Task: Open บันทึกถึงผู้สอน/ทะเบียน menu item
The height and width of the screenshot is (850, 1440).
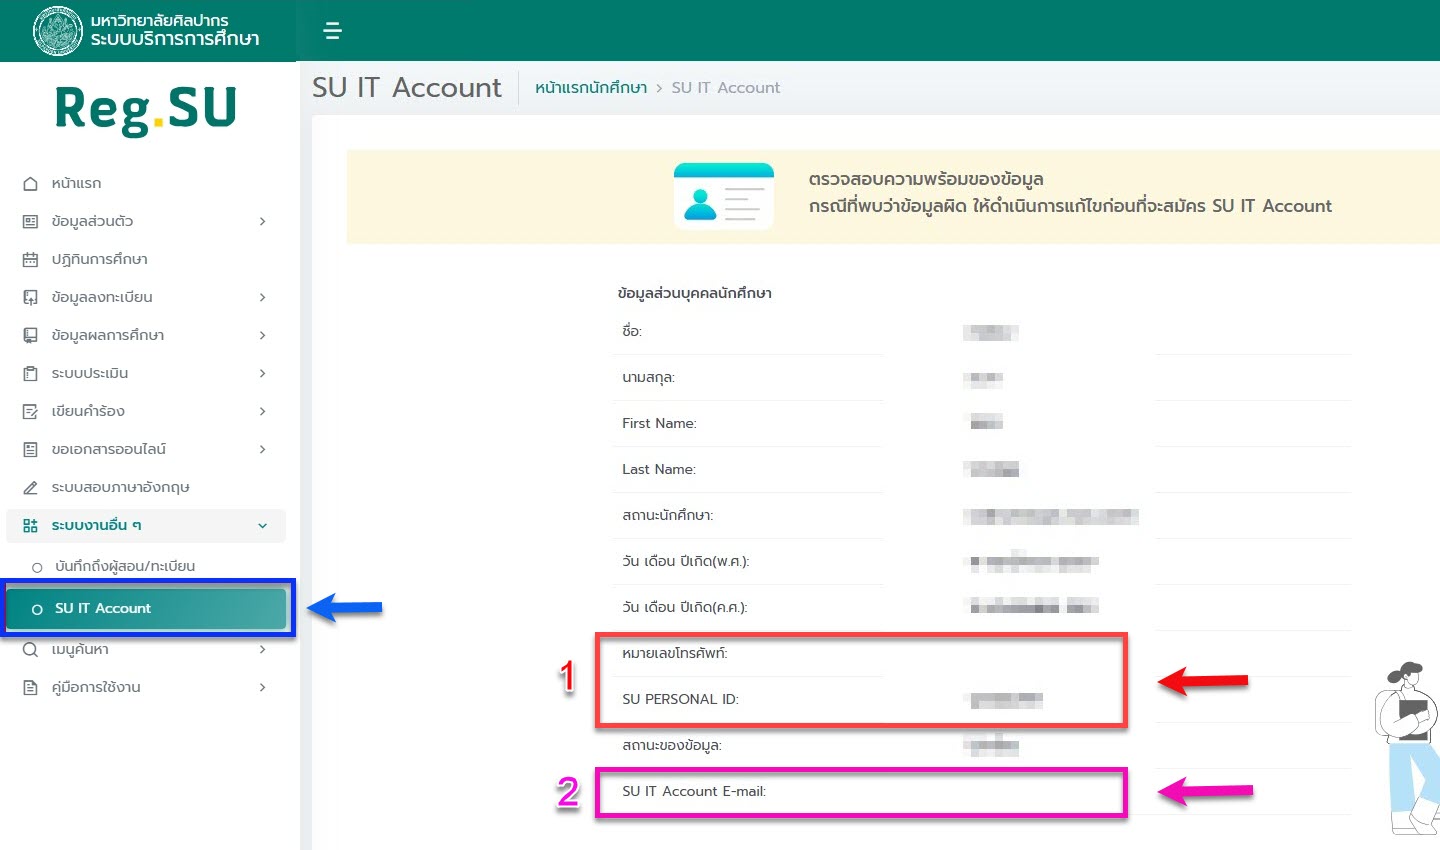Action: click(x=125, y=566)
